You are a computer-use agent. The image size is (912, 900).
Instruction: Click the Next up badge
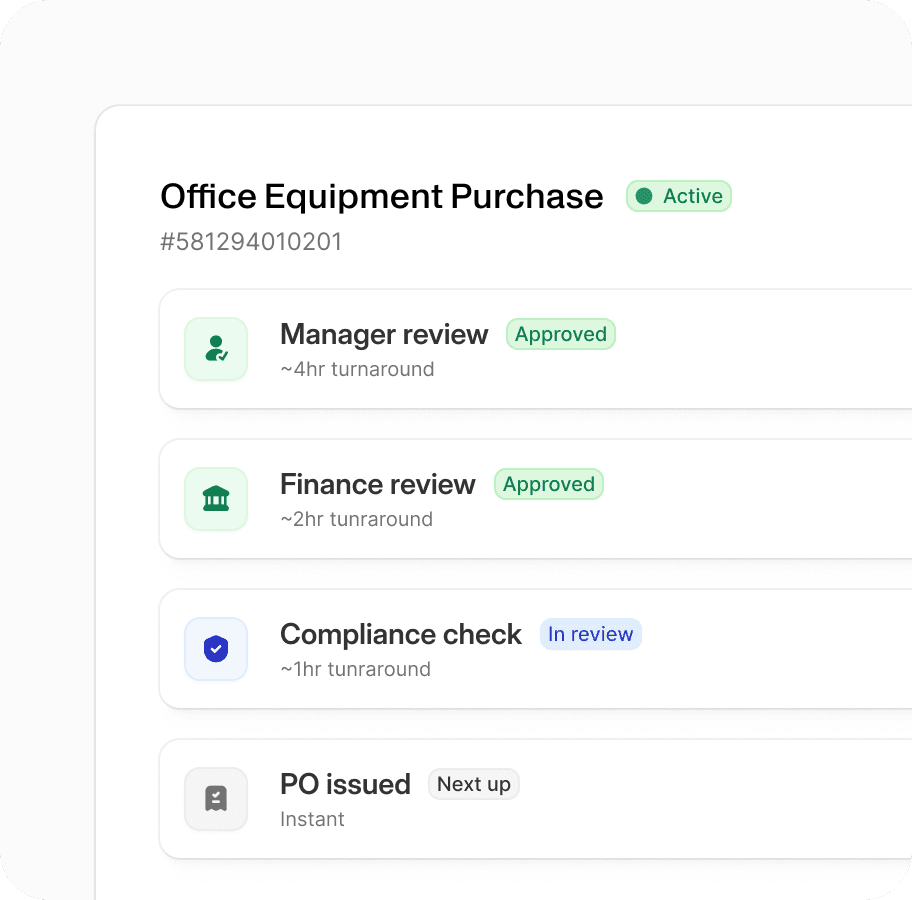[473, 784]
